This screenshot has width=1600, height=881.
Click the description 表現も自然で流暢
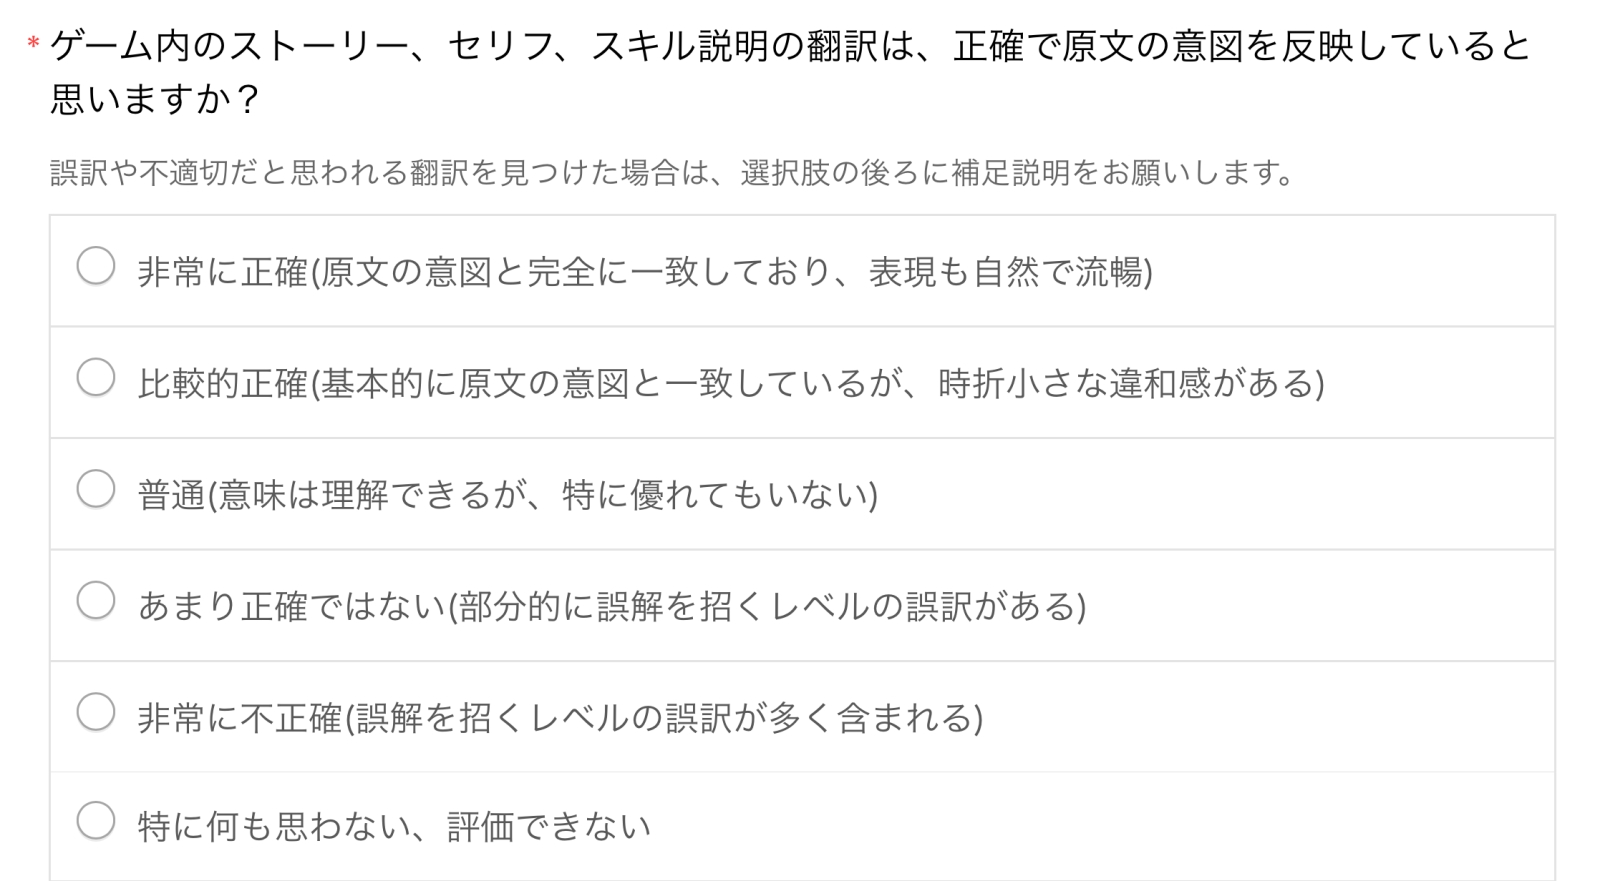[1008, 272]
